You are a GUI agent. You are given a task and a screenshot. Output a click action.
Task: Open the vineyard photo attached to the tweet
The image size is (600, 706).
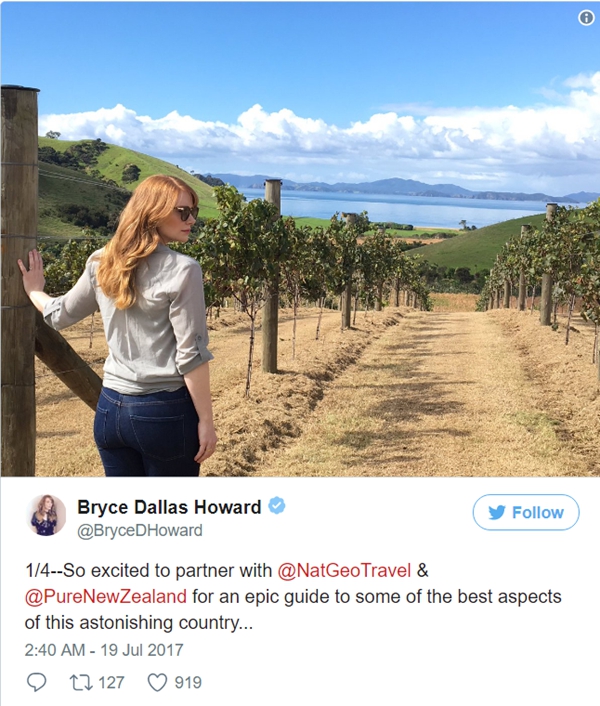click(x=300, y=239)
